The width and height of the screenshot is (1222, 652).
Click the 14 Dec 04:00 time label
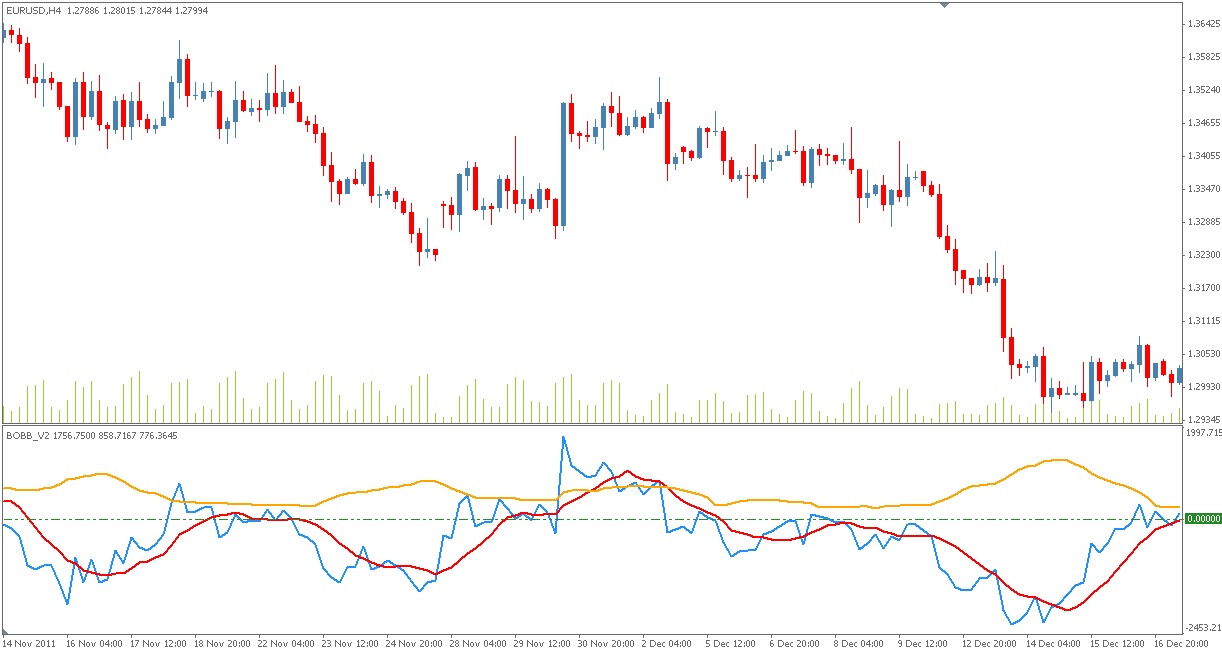1054,644
